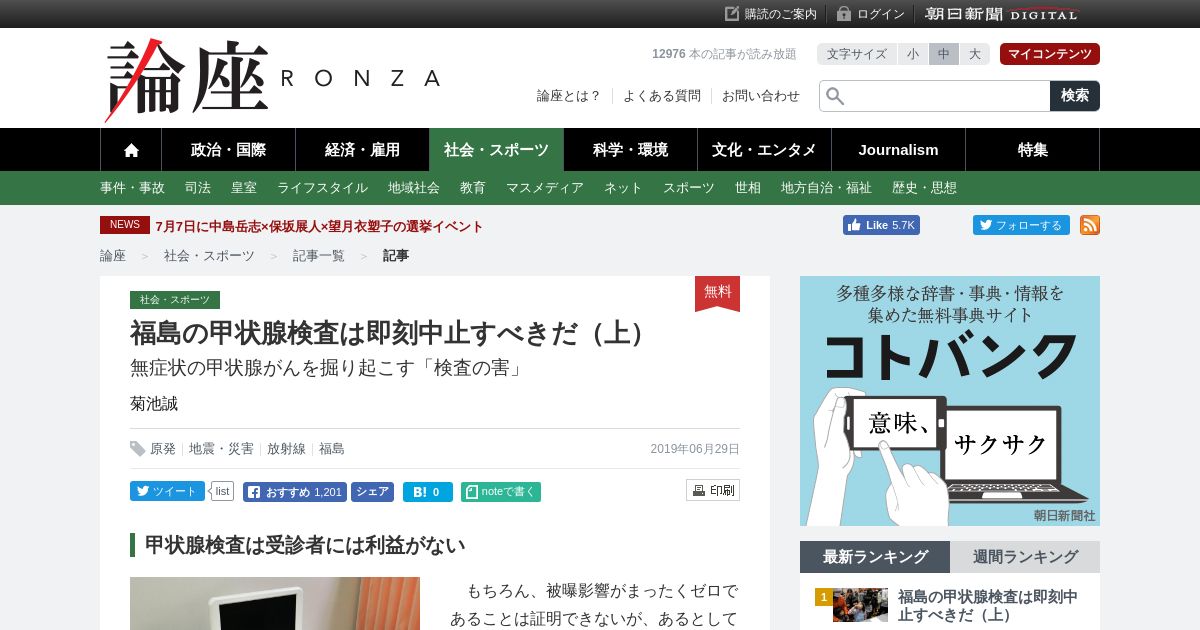The height and width of the screenshot is (630, 1200).
Task: Open ネット subcategory
Action: point(623,188)
